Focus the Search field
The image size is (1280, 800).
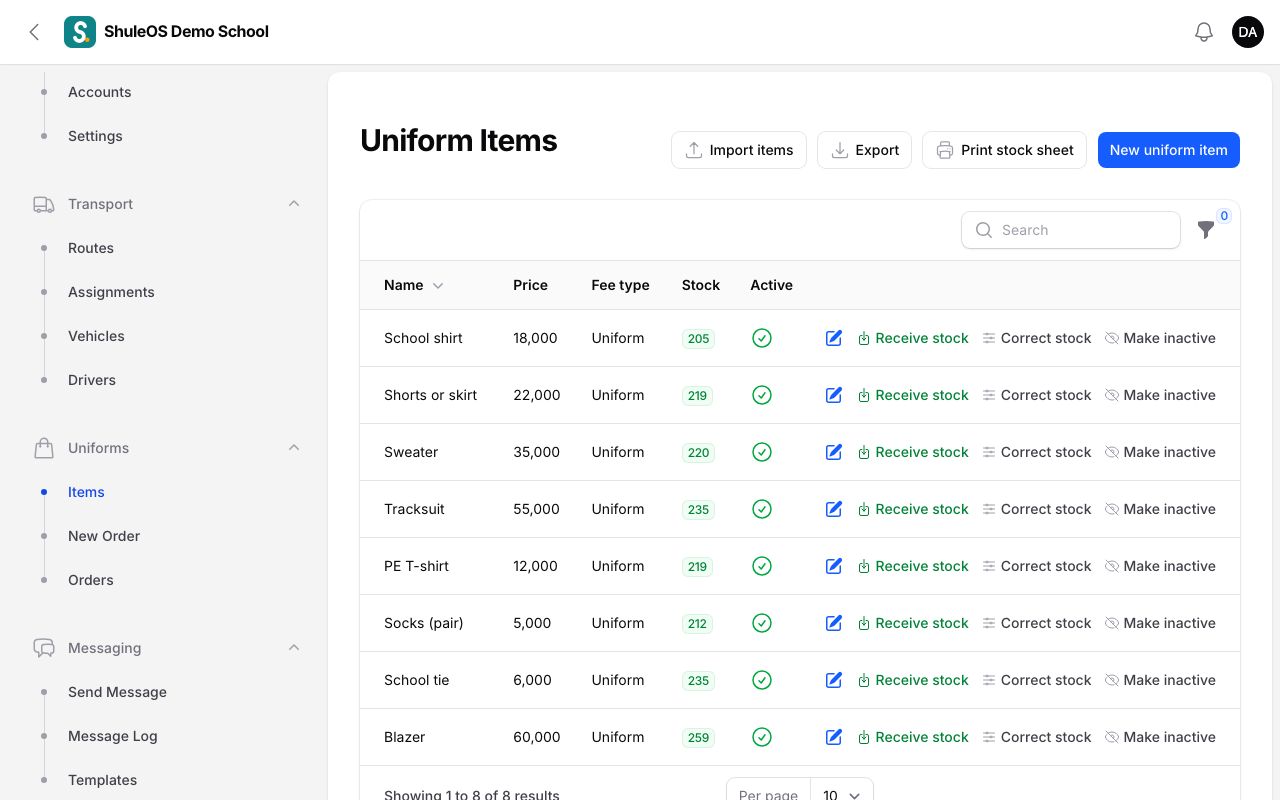click(x=1071, y=230)
